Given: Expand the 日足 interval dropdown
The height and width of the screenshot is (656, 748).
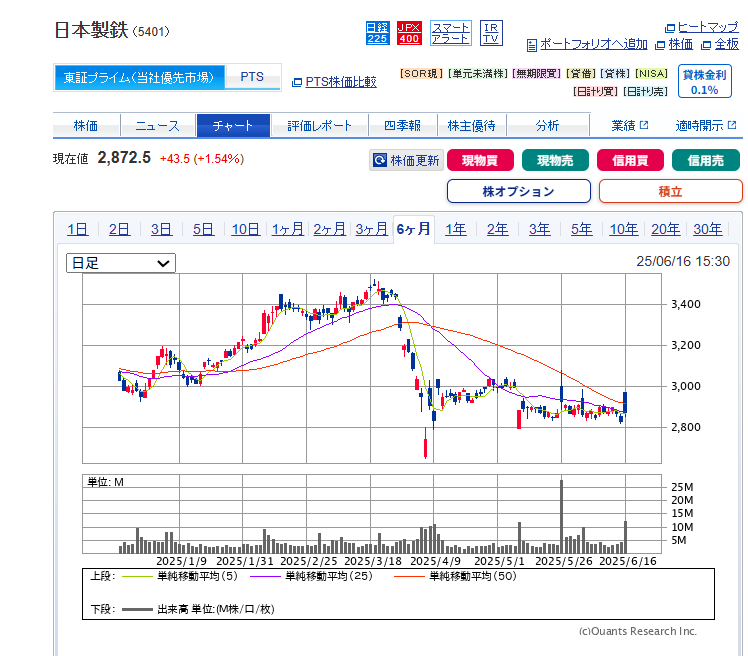Looking at the screenshot, I should 121,263.
